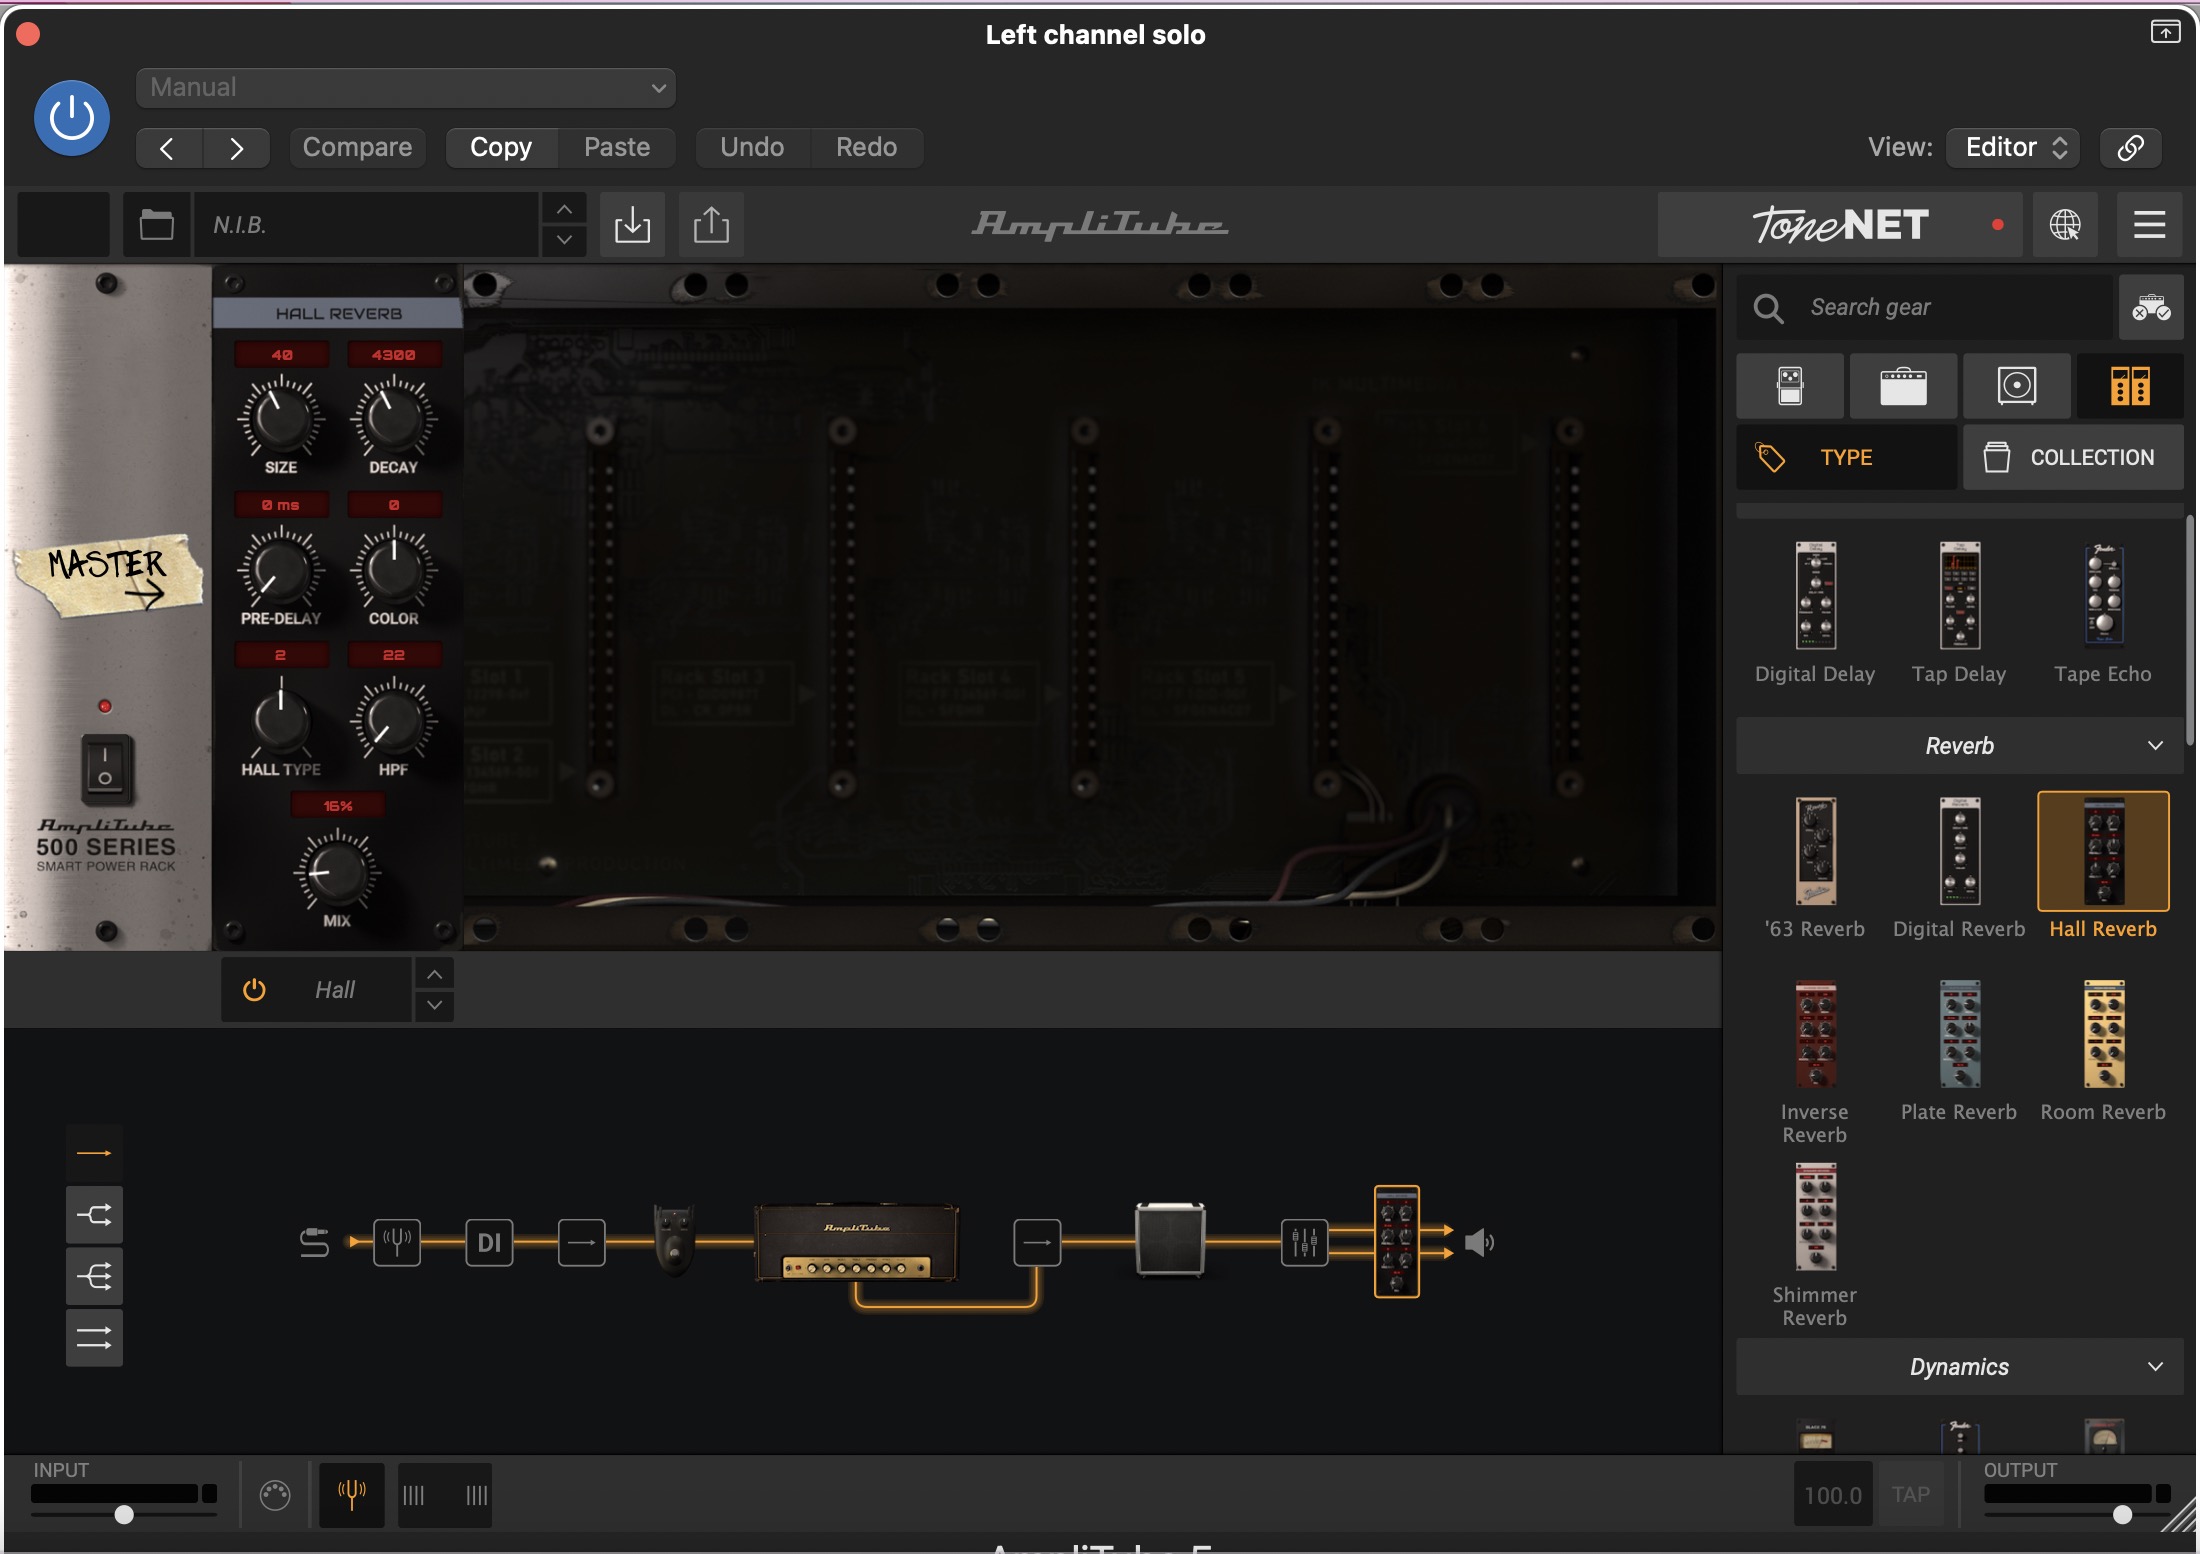Step to previous preset with up chevron

click(564, 209)
